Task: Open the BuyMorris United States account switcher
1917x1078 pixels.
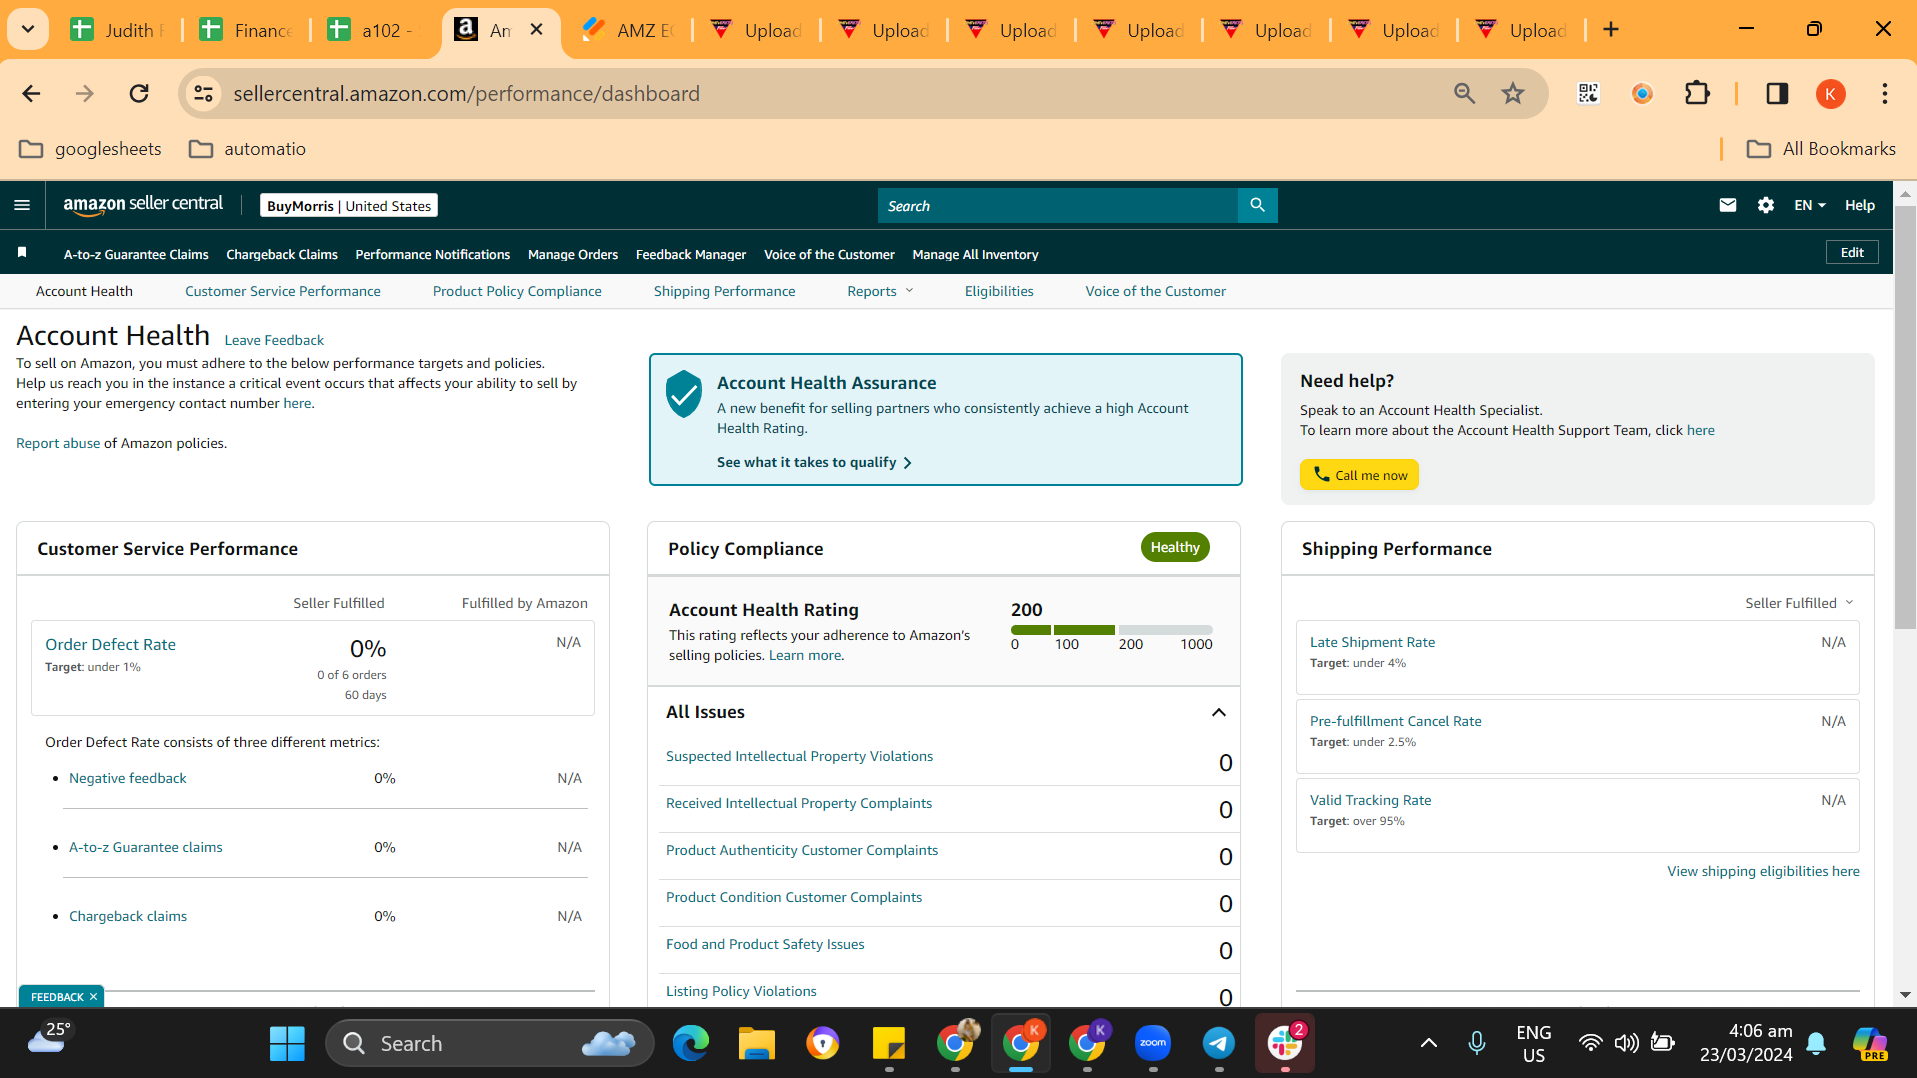Action: click(349, 206)
